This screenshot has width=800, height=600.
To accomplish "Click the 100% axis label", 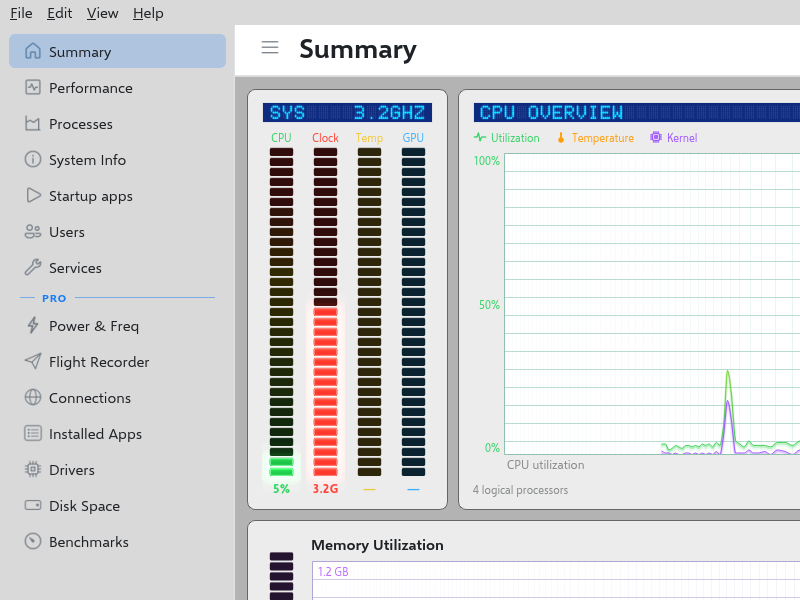I will (x=486, y=161).
